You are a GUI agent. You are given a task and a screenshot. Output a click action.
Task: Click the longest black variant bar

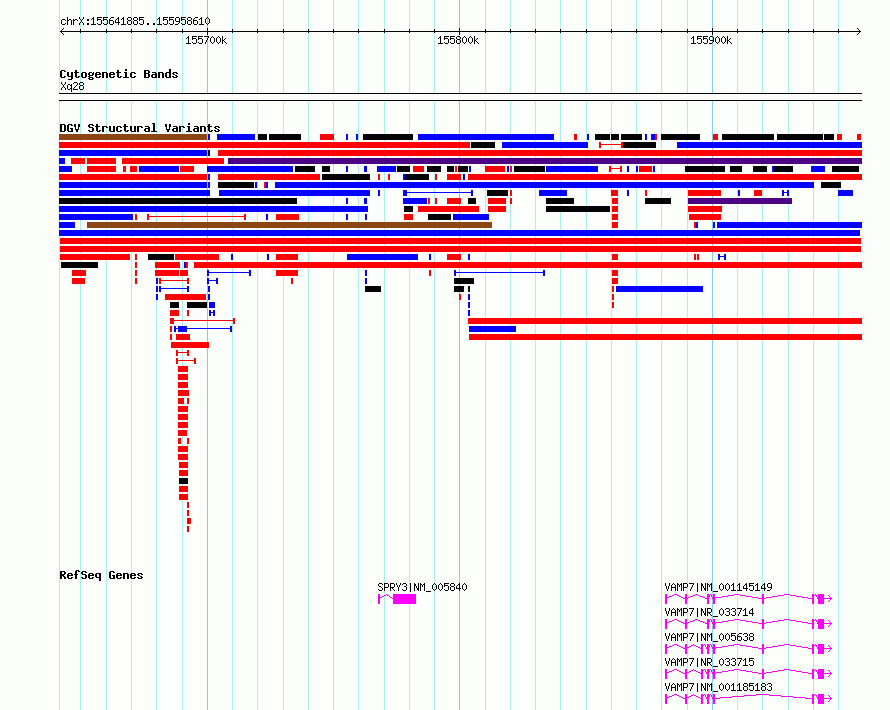point(178,201)
